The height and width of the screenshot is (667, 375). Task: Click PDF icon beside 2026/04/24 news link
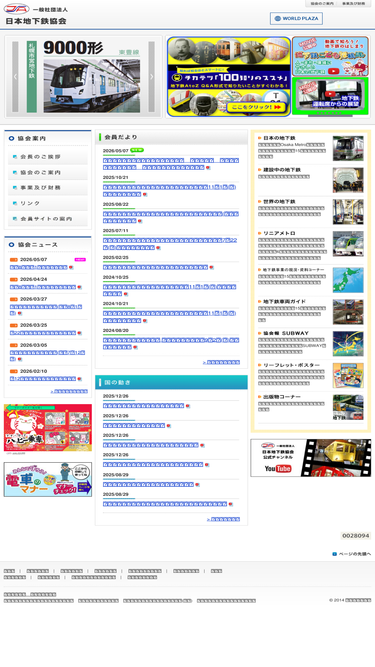click(x=80, y=288)
